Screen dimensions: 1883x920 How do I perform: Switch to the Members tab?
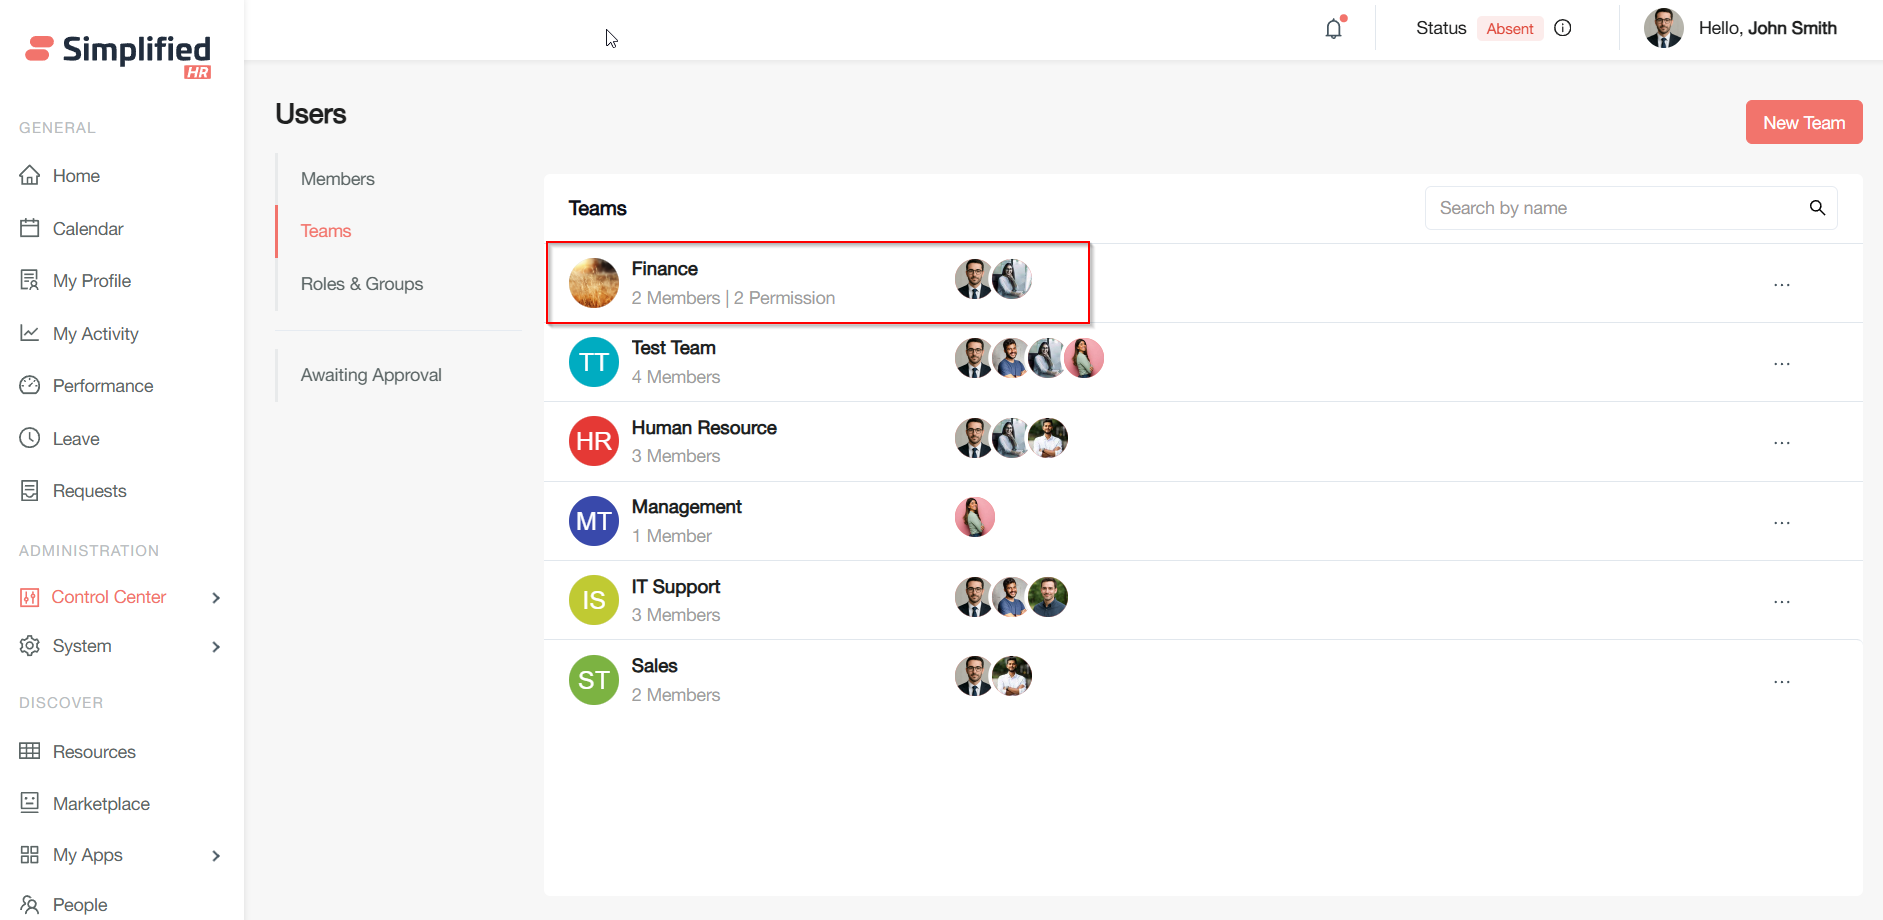tap(338, 179)
